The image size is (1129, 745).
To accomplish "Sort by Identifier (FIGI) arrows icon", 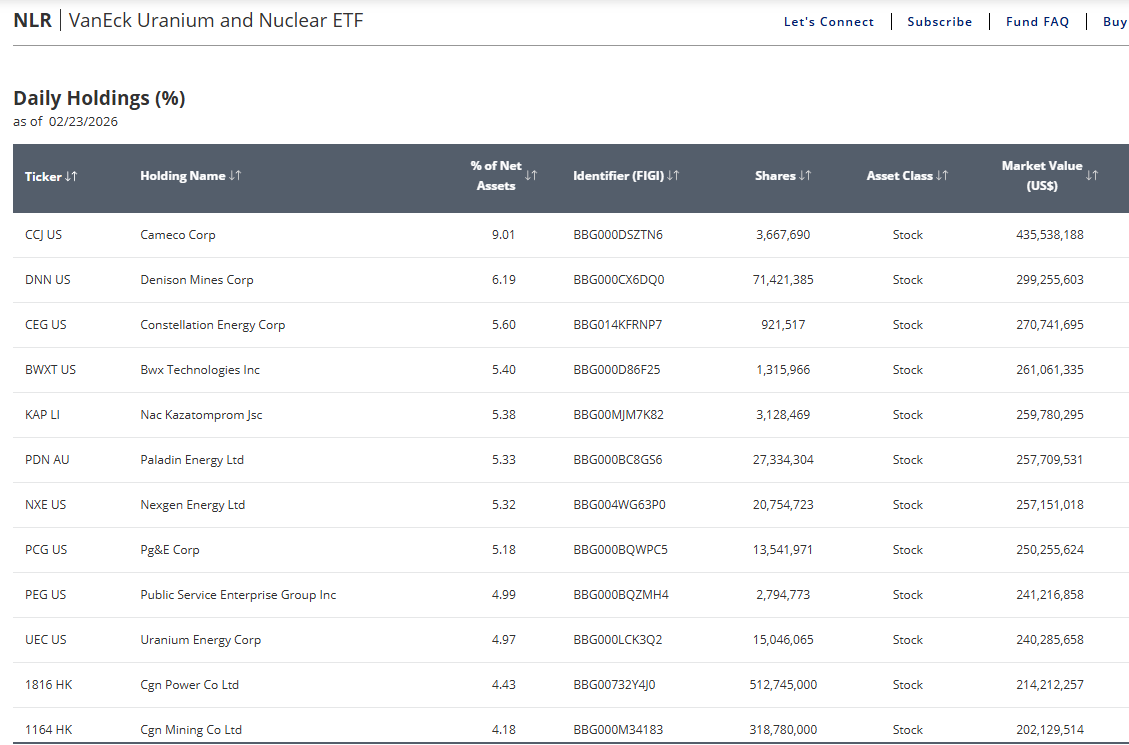I will (x=673, y=176).
